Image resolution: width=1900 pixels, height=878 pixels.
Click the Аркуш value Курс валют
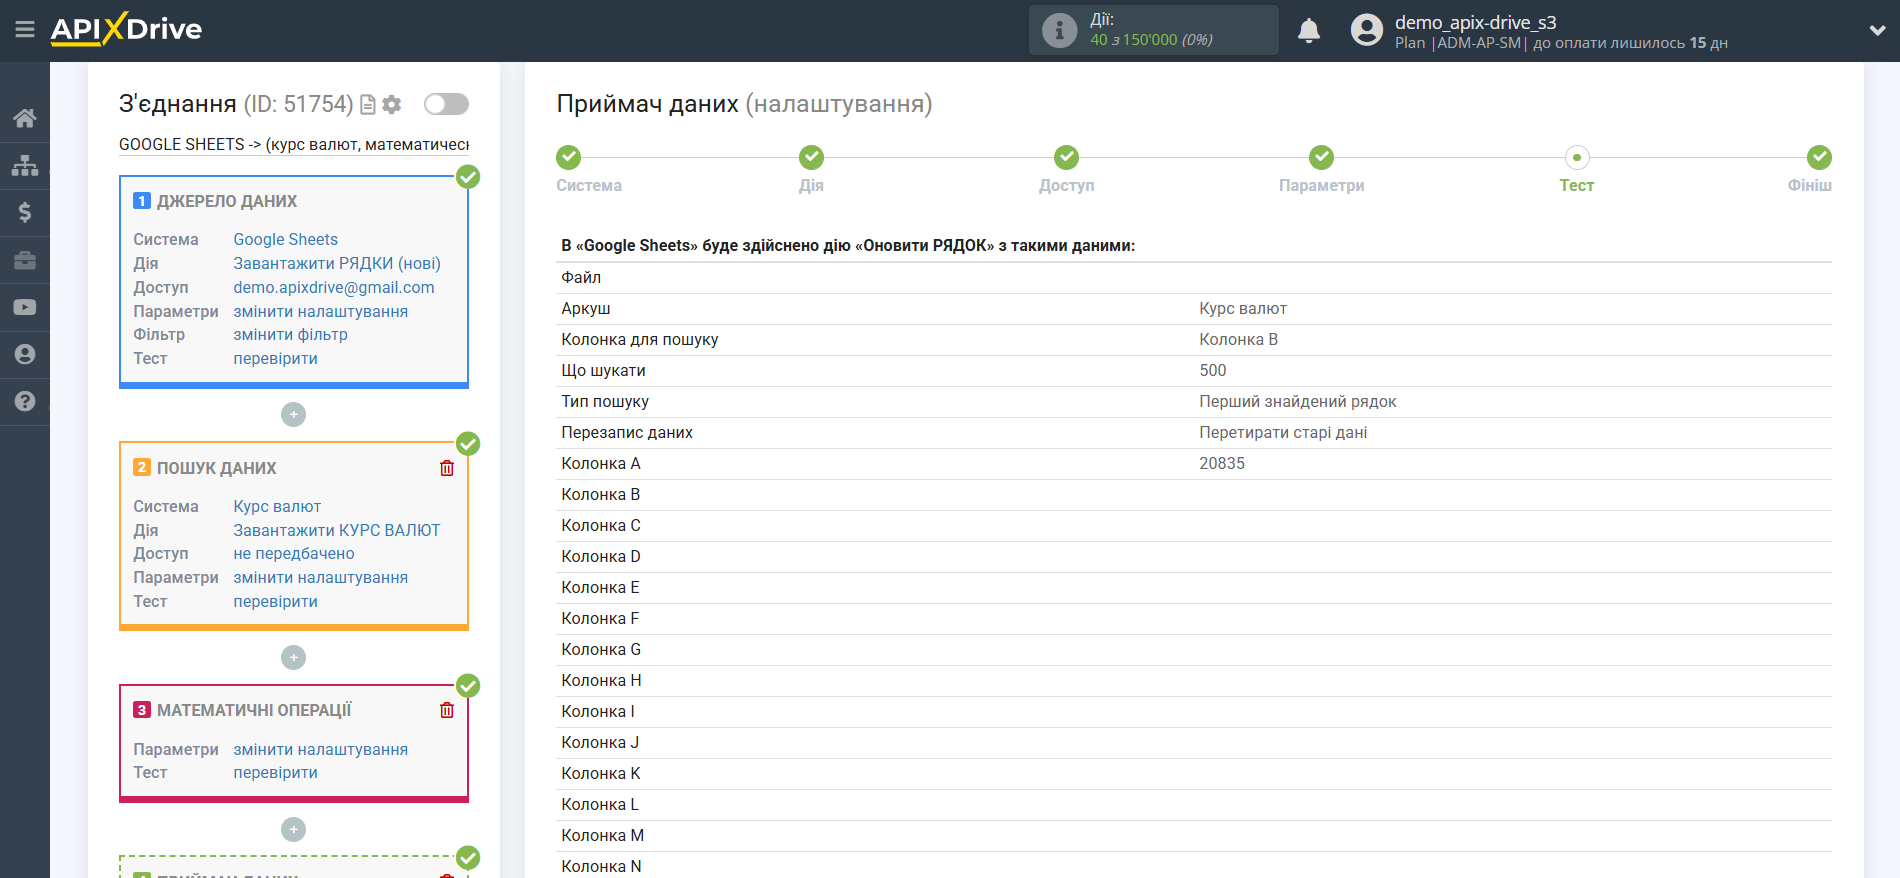point(1243,308)
